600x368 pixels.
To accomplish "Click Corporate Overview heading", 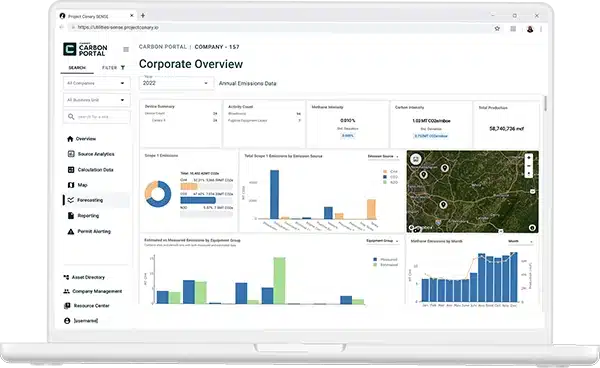I will tap(191, 64).
